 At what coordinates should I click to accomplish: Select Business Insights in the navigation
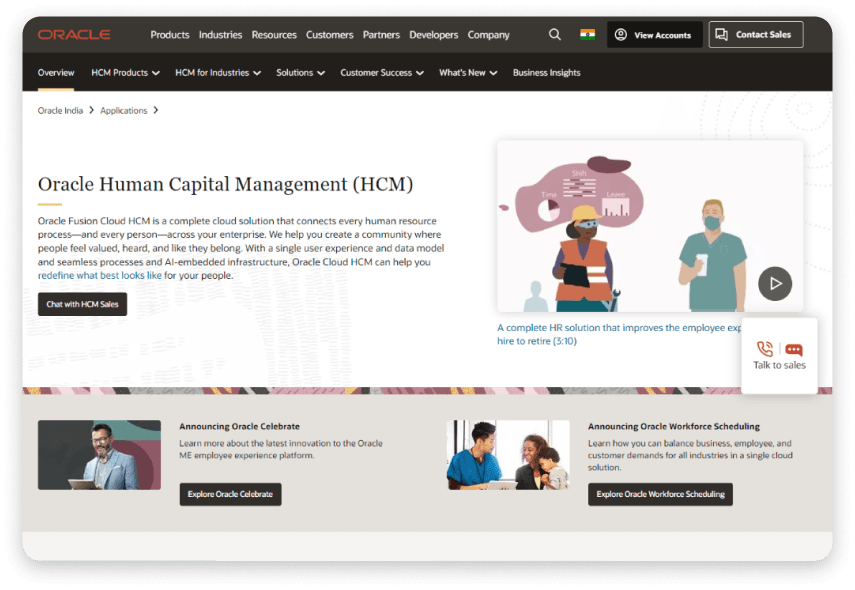point(546,72)
